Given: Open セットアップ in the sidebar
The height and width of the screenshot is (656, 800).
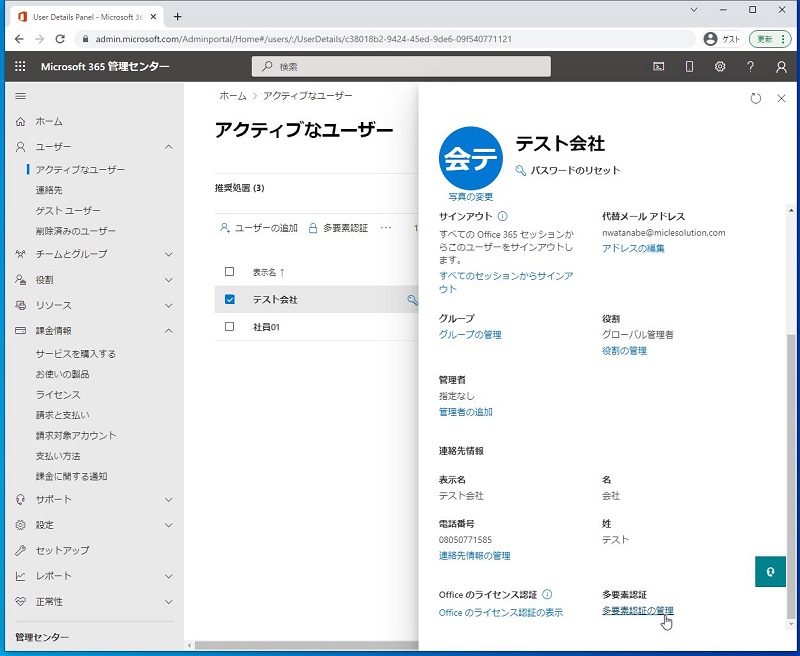Looking at the screenshot, I should 62,550.
